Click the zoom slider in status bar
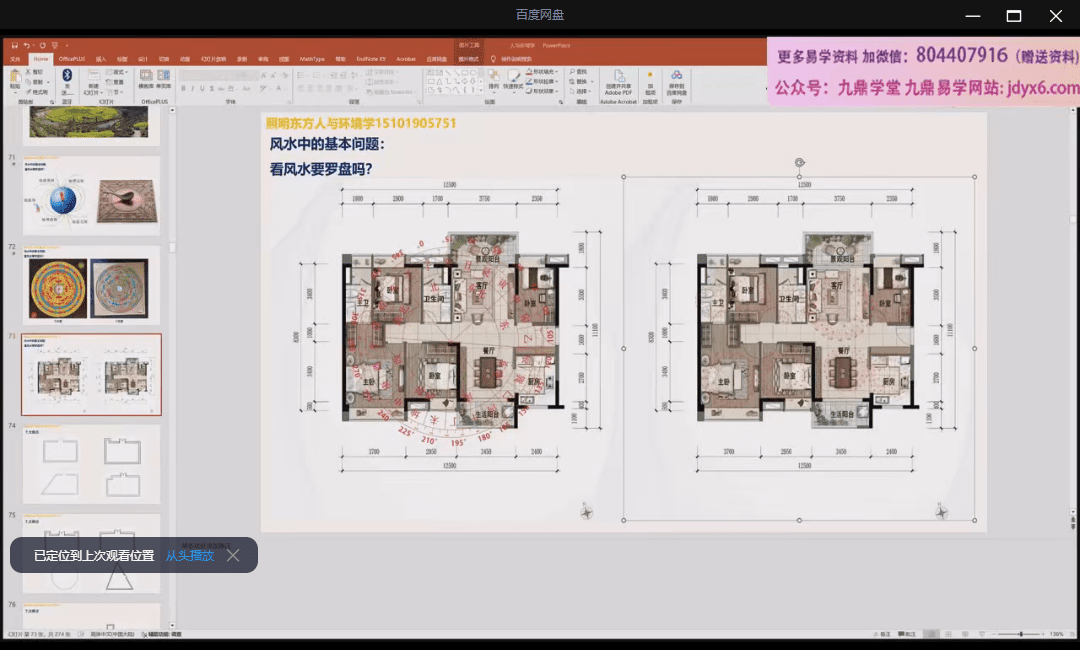 point(1021,634)
